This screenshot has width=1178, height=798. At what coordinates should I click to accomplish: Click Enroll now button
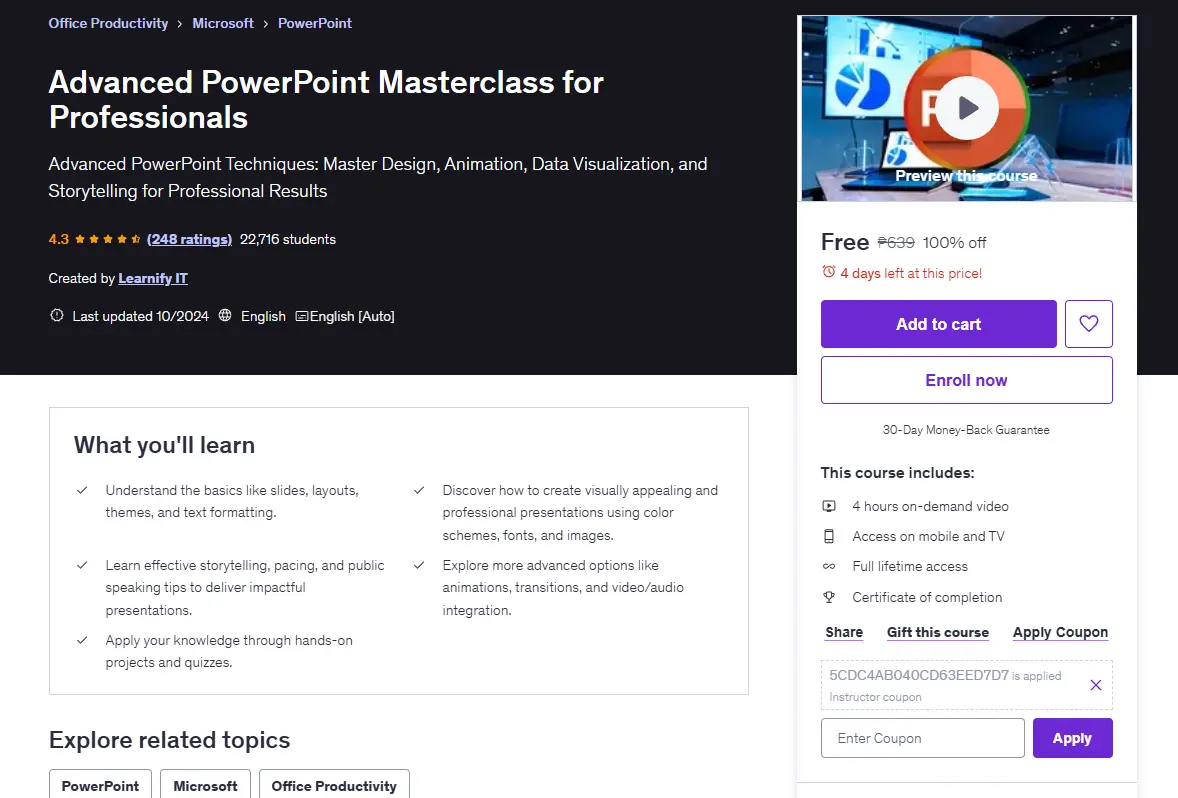(x=966, y=380)
